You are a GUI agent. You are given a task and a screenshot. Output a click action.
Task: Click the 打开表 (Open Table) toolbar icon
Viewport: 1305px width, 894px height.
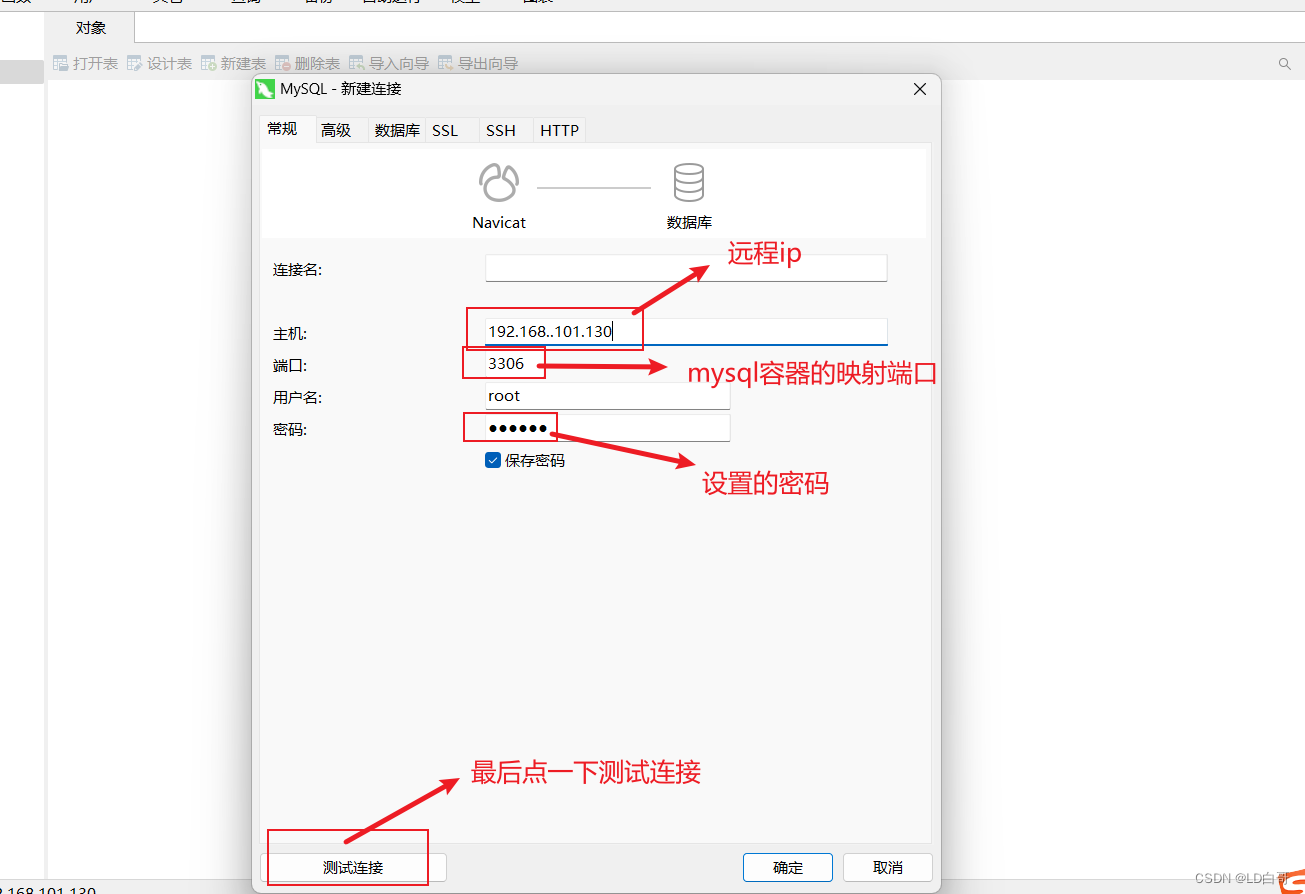pyautogui.click(x=61, y=63)
